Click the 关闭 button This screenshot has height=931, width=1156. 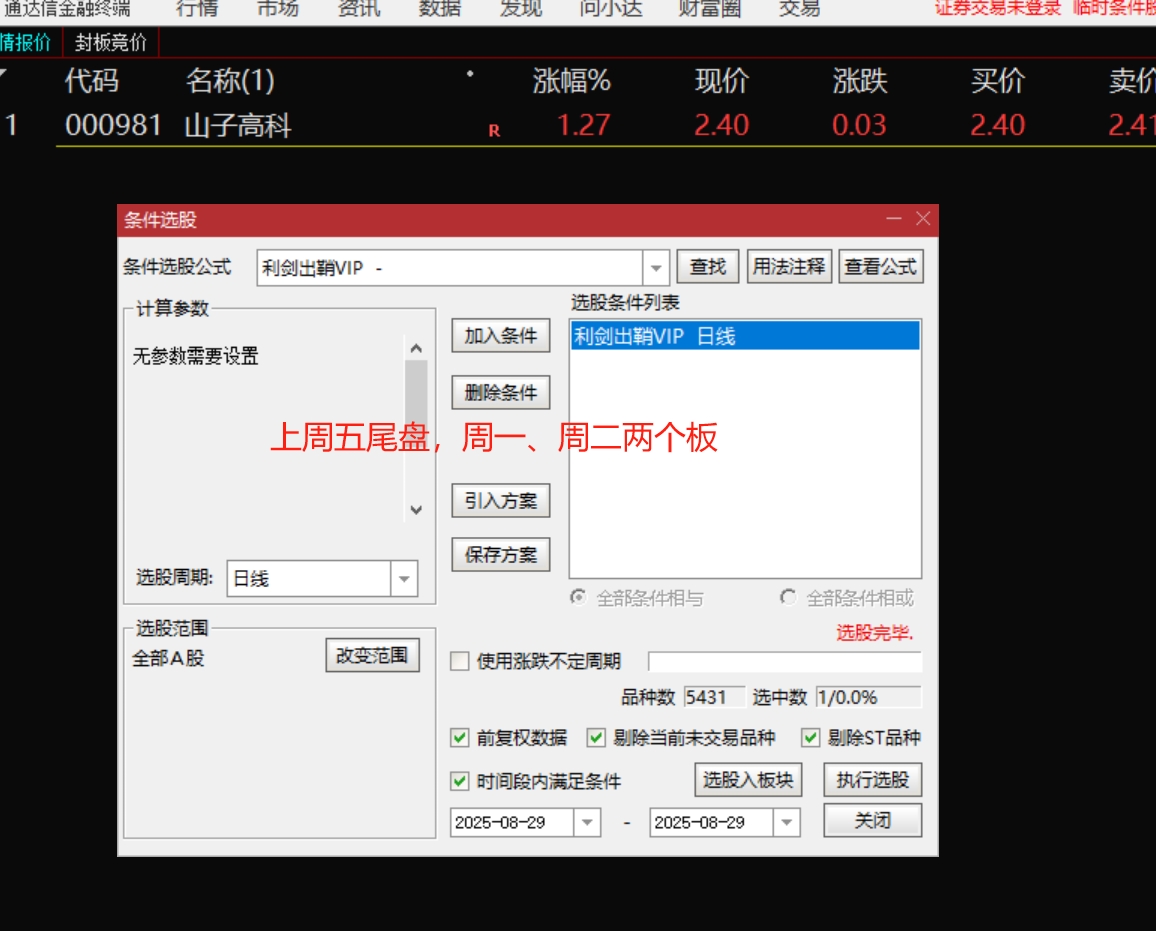pos(873,820)
